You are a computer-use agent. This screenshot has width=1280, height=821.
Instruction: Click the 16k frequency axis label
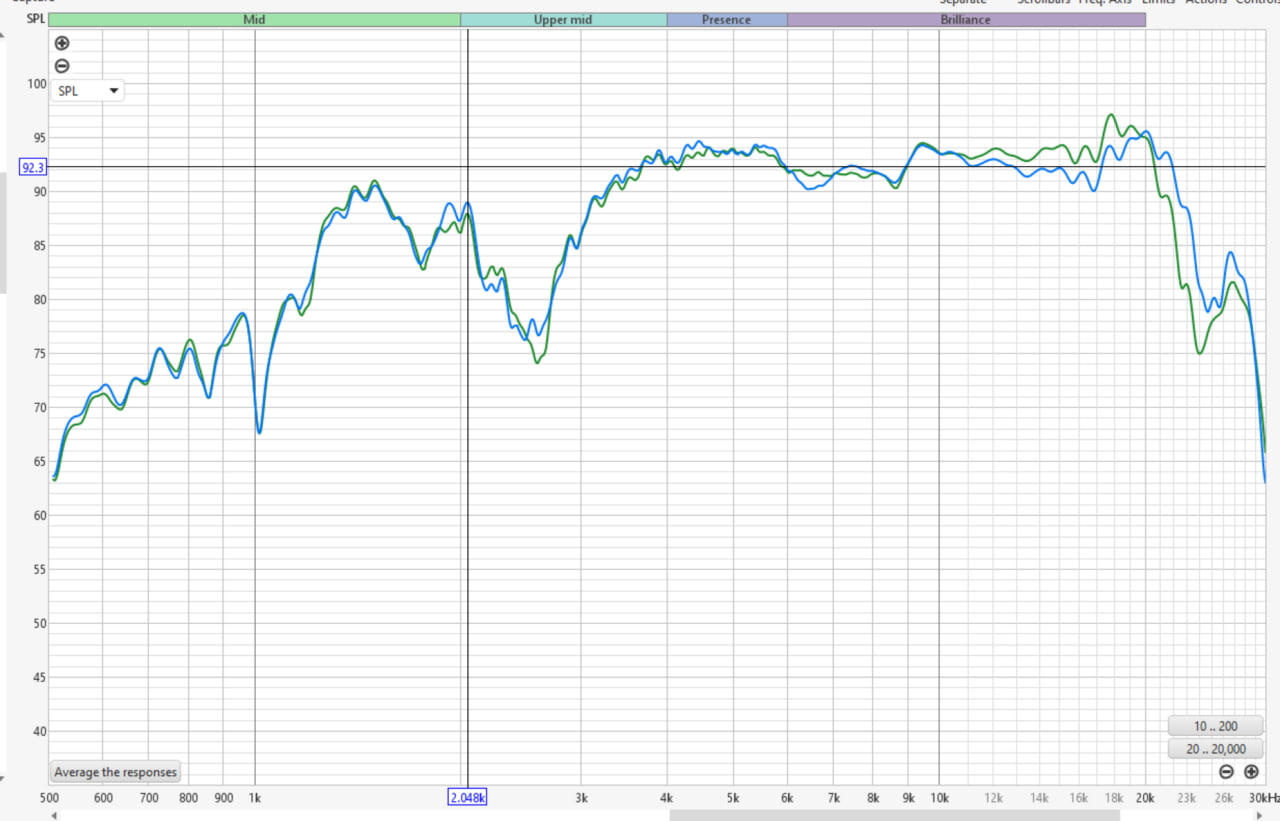[1079, 798]
